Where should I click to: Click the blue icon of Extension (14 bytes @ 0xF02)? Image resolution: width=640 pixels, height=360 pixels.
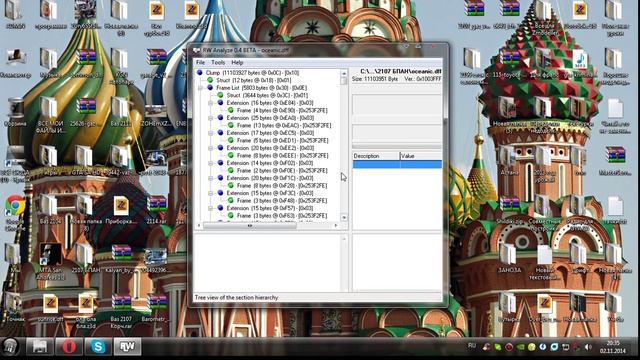[x=220, y=163]
